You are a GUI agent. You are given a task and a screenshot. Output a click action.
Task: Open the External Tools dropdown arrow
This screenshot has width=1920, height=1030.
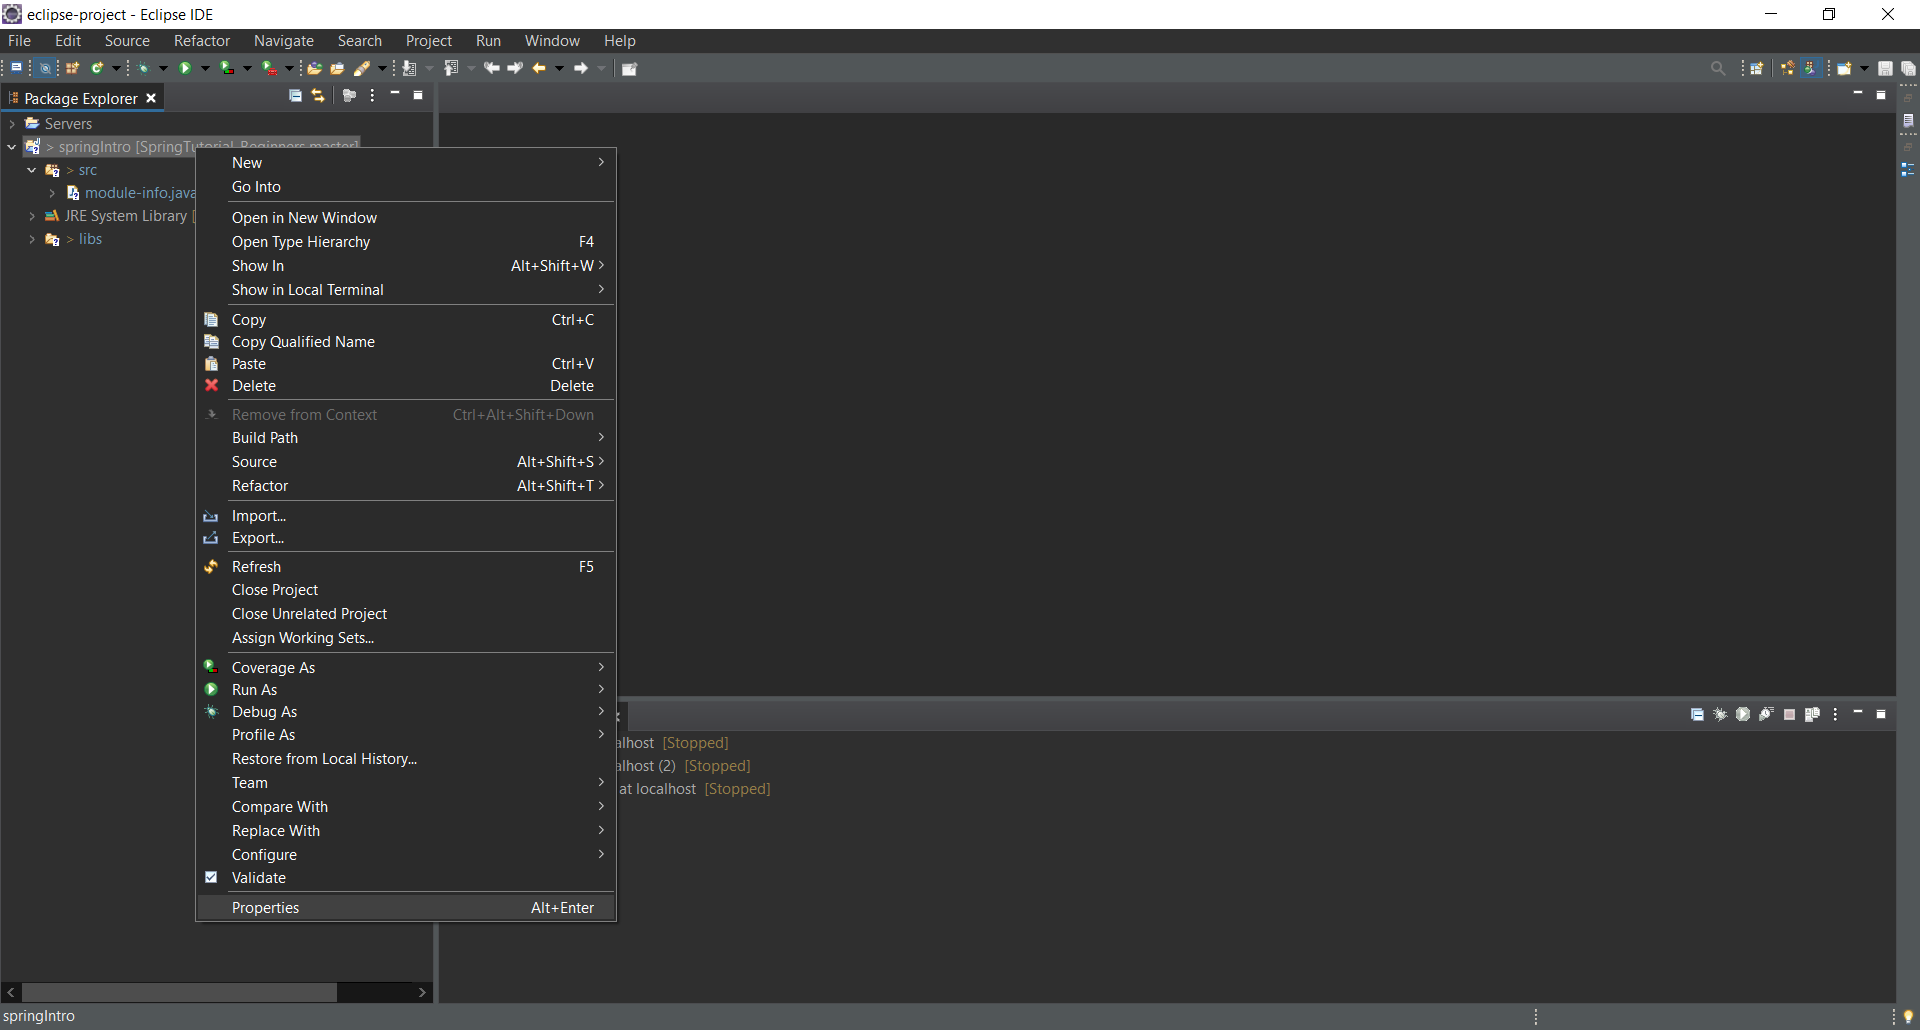click(x=289, y=68)
